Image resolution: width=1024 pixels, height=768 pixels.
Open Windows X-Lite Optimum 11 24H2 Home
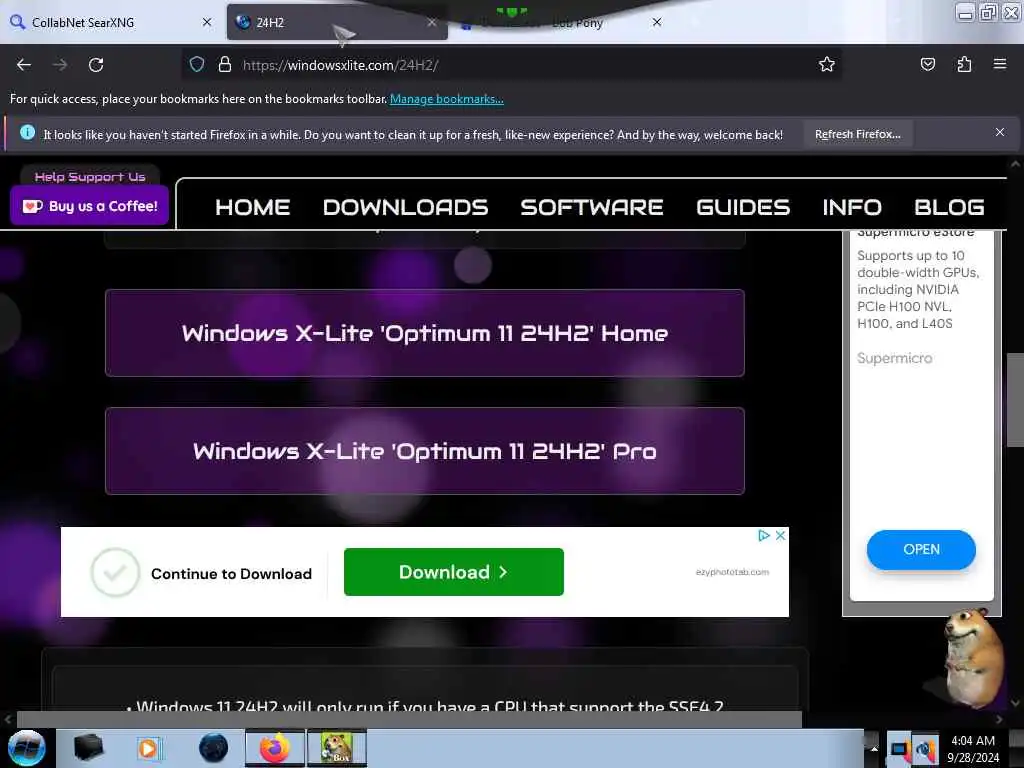click(x=424, y=333)
